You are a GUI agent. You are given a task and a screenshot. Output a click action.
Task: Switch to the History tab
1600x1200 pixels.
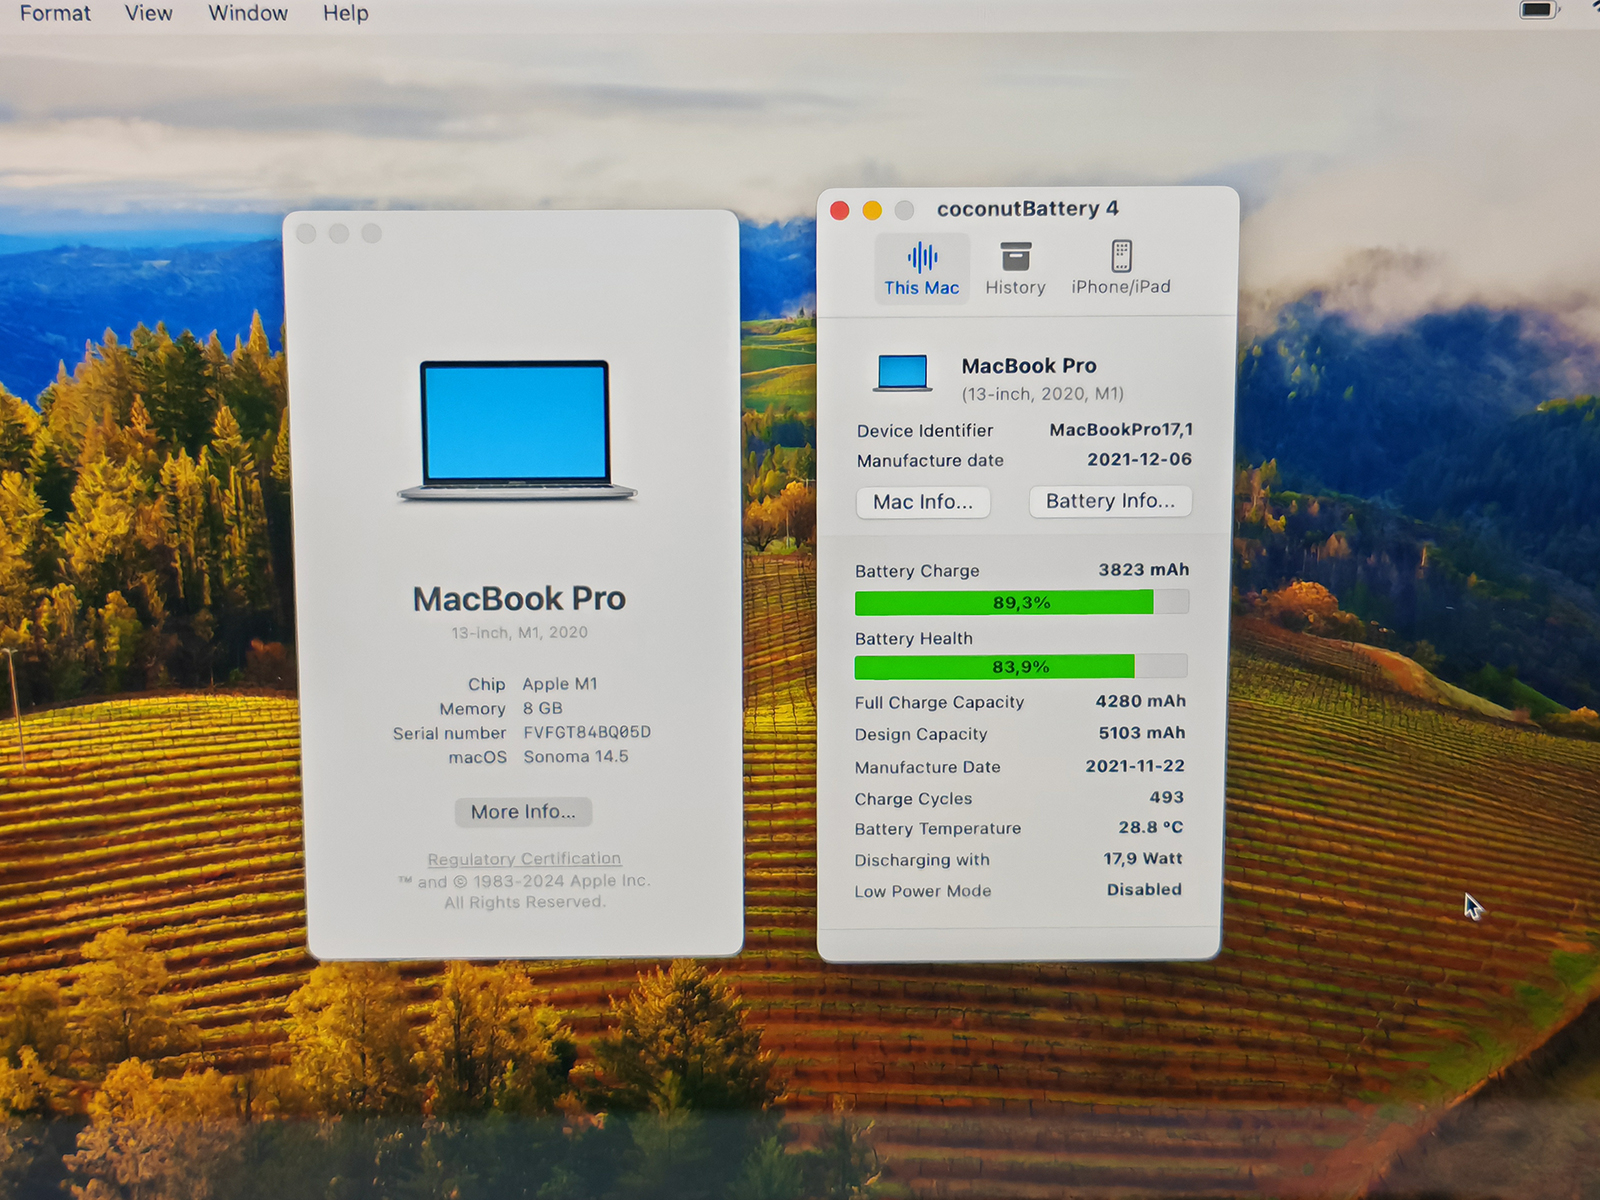(x=1015, y=270)
